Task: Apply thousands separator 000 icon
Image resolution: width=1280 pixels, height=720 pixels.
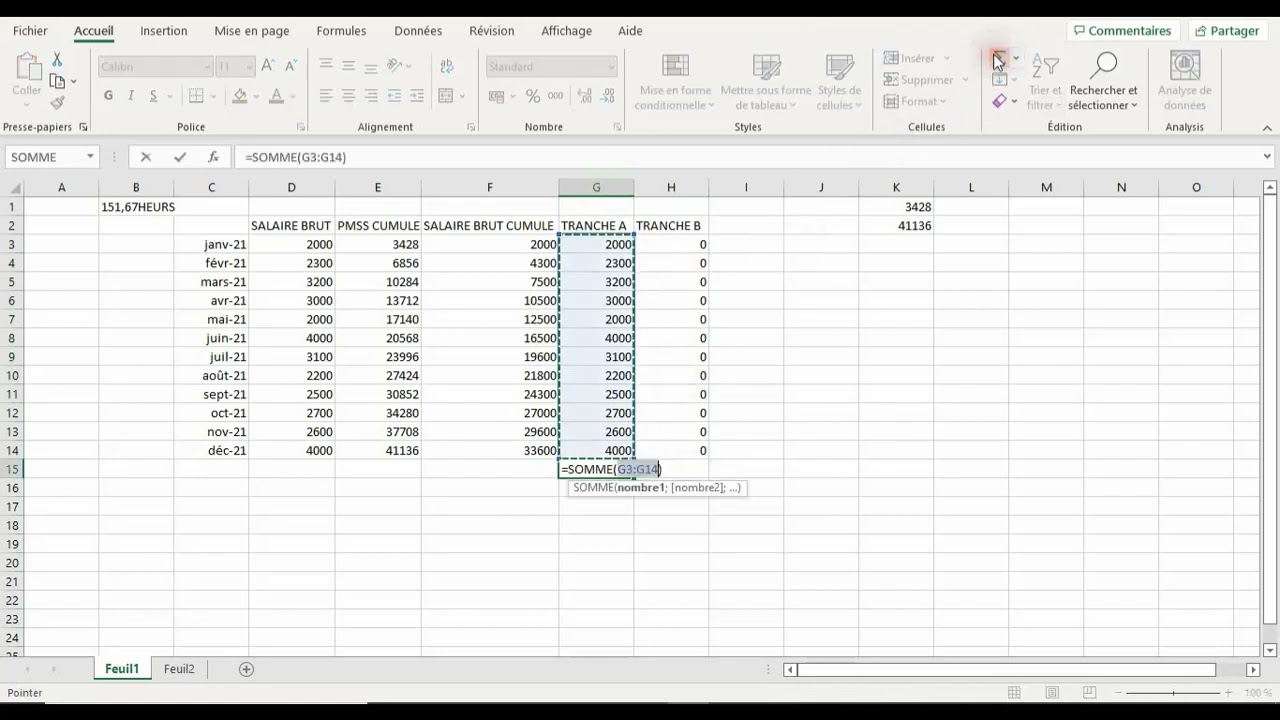Action: pos(556,96)
